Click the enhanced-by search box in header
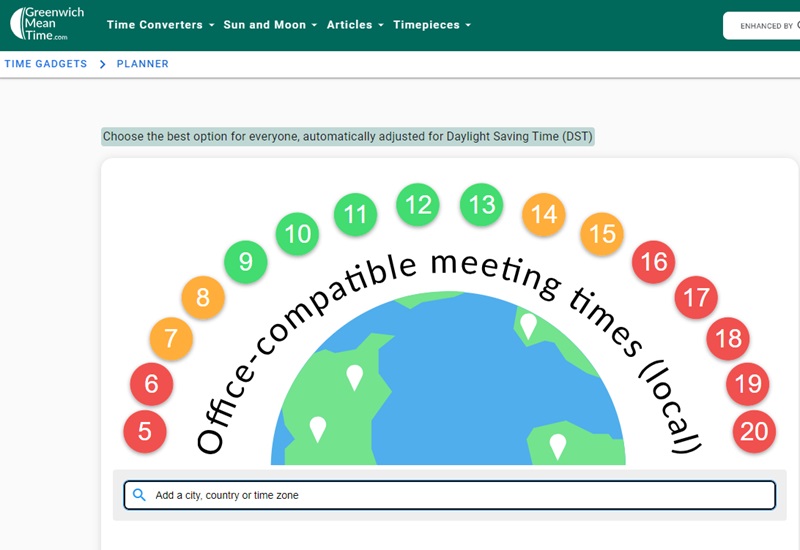 (x=761, y=26)
